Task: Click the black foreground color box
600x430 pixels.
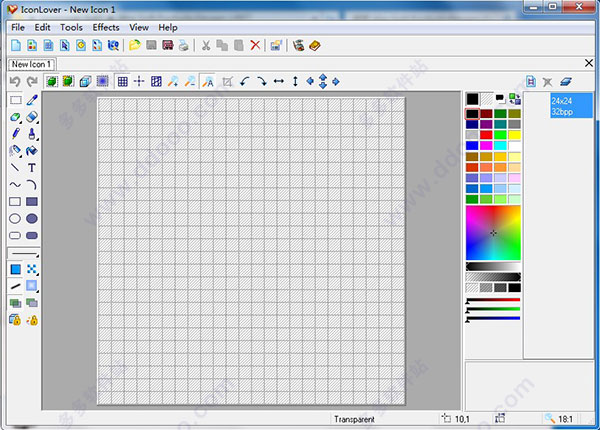Action: pyautogui.click(x=472, y=99)
